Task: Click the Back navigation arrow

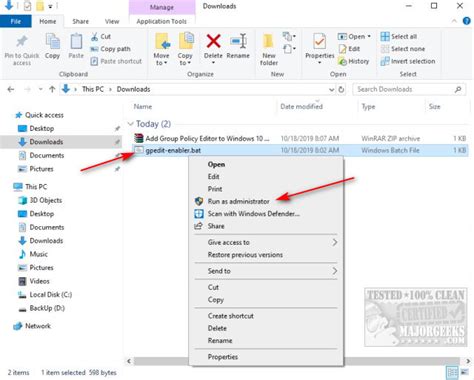Action: click(x=11, y=89)
